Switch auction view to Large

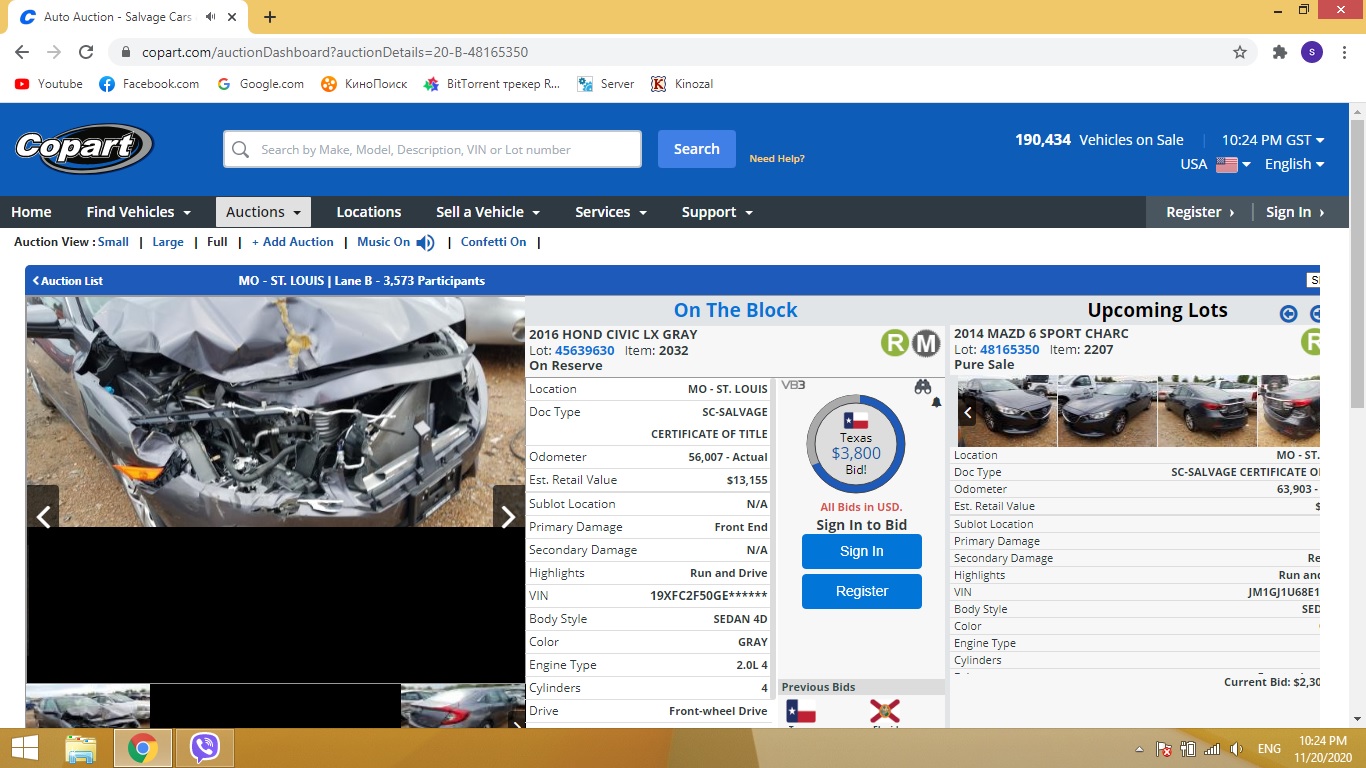(x=168, y=242)
